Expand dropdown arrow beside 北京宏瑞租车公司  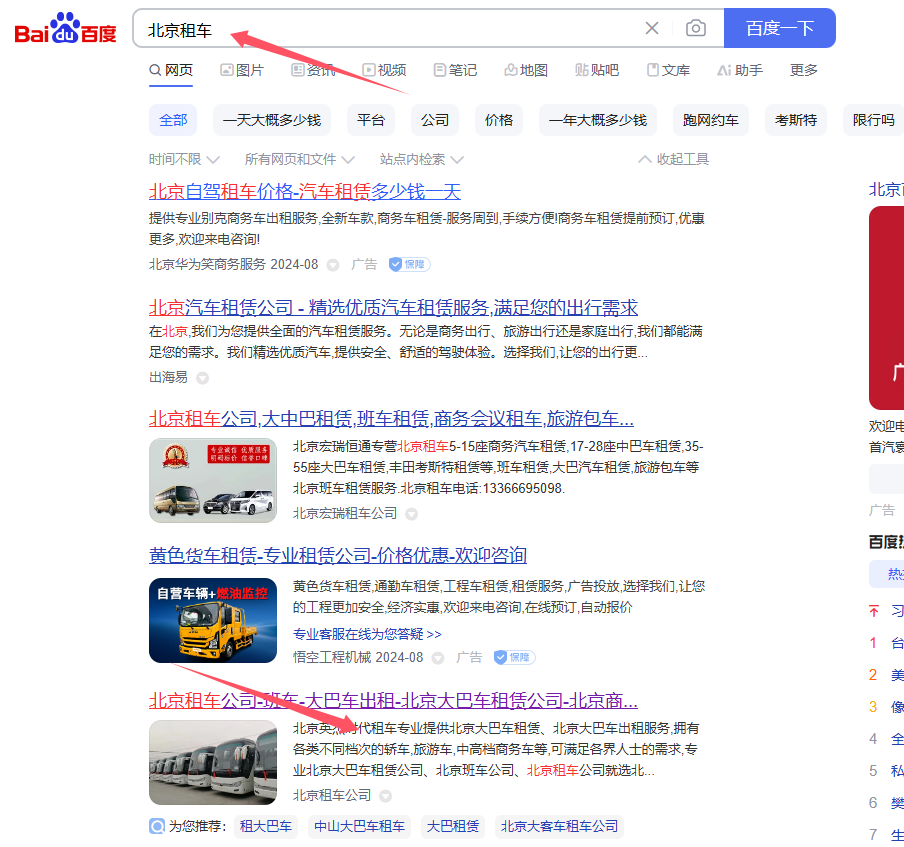pyautogui.click(x=411, y=514)
